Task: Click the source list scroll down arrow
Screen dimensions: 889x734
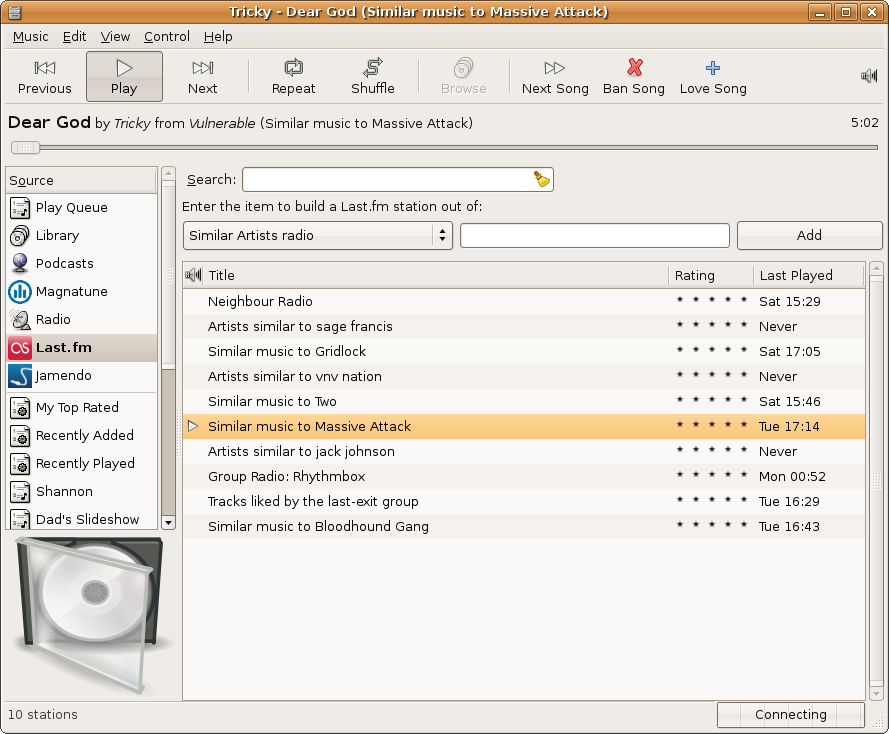Action: tap(168, 523)
